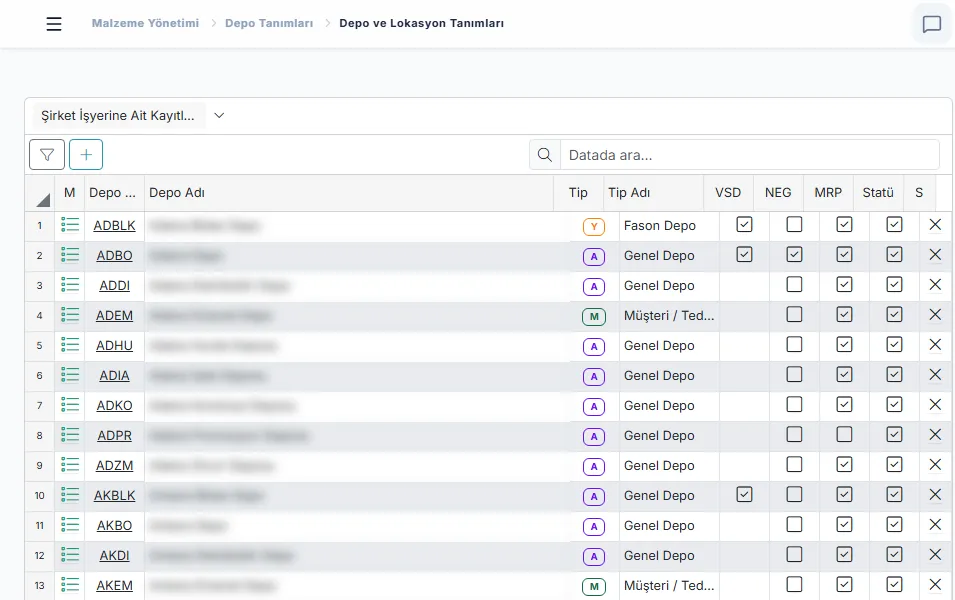The height and width of the screenshot is (600, 955).
Task: Uncheck VSD checkbox for AKBLK
Action: click(744, 494)
